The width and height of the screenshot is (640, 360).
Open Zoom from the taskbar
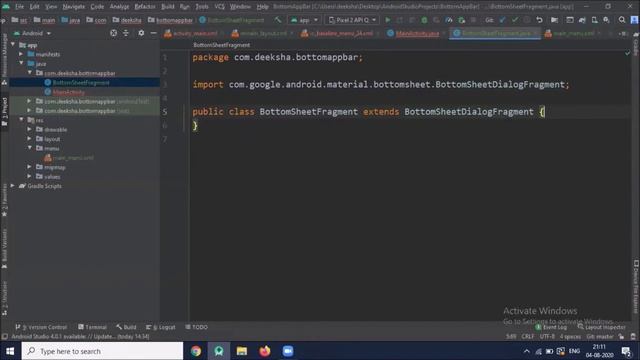[288, 351]
